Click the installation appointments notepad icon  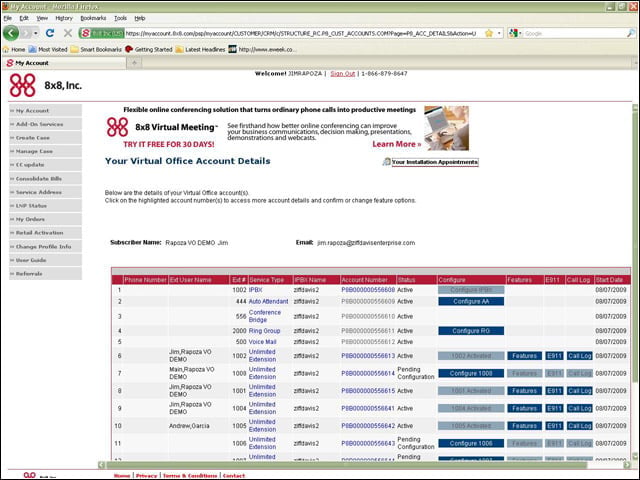[386, 162]
